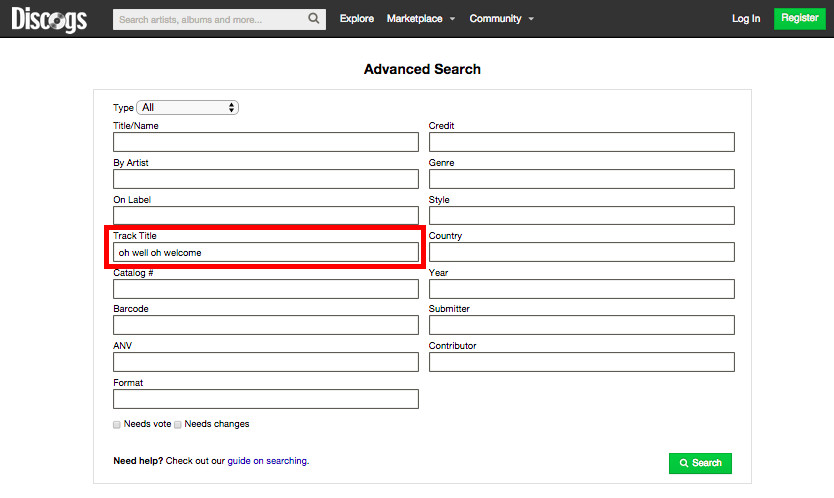Tick the Needs changes checkbox
Screen dimensions: 834x498
point(178,425)
